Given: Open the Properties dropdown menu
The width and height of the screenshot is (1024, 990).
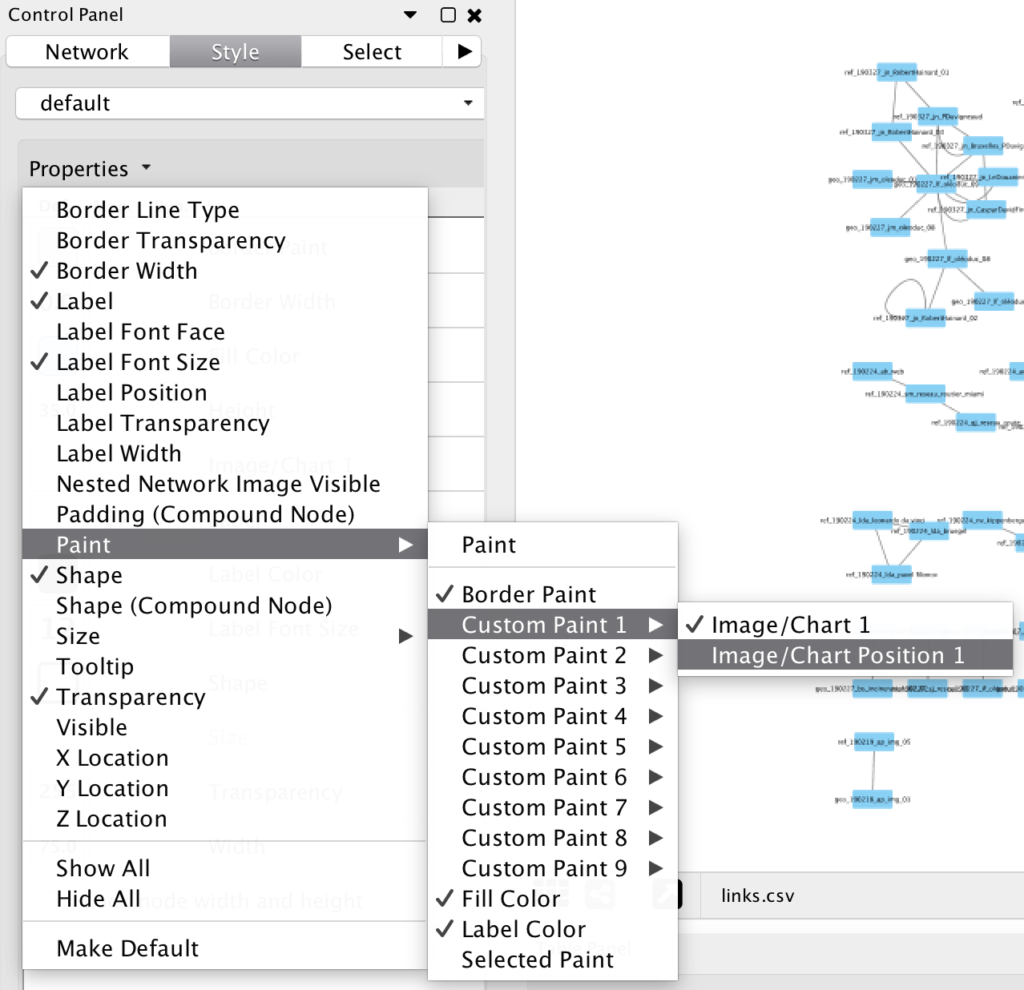Looking at the screenshot, I should tap(90, 169).
